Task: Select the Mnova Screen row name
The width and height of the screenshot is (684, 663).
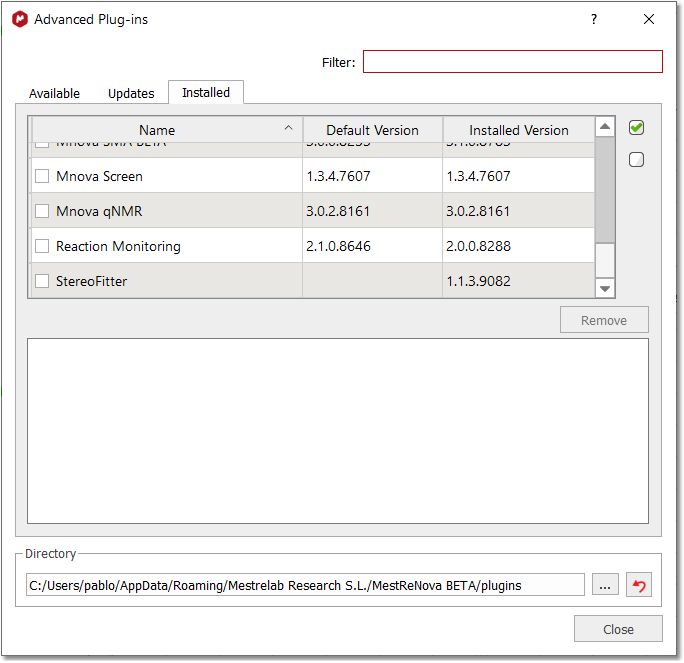Action: [x=99, y=176]
